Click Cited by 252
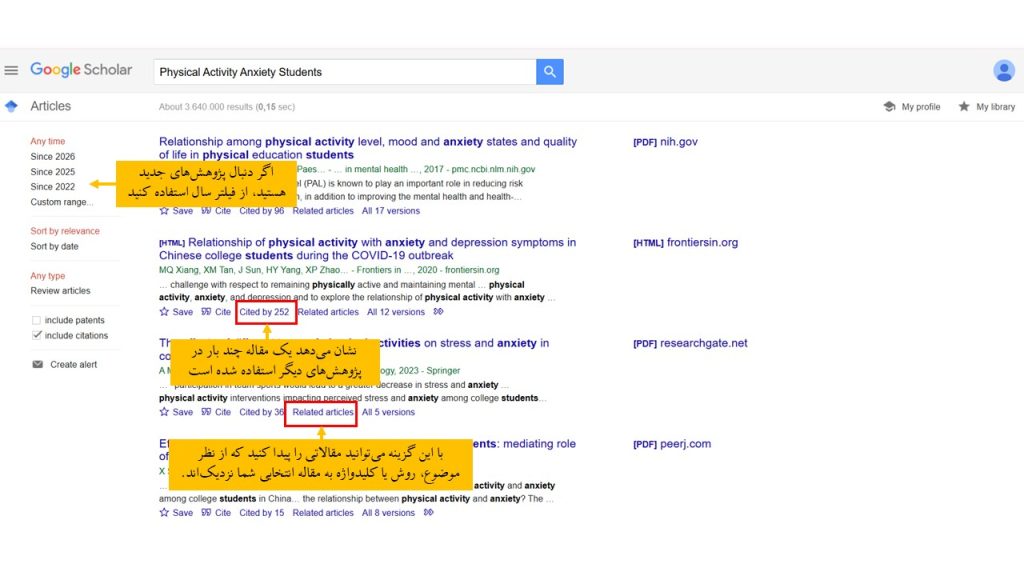The height and width of the screenshot is (576, 1024). click(264, 312)
